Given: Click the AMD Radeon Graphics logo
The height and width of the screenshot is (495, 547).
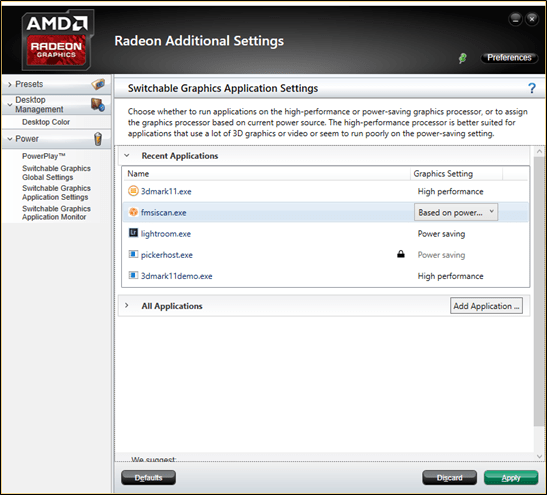Looking at the screenshot, I should pos(58,40).
